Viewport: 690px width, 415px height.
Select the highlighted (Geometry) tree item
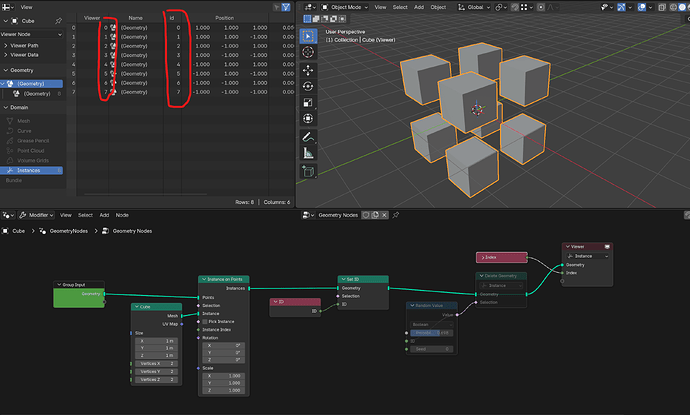coord(32,84)
